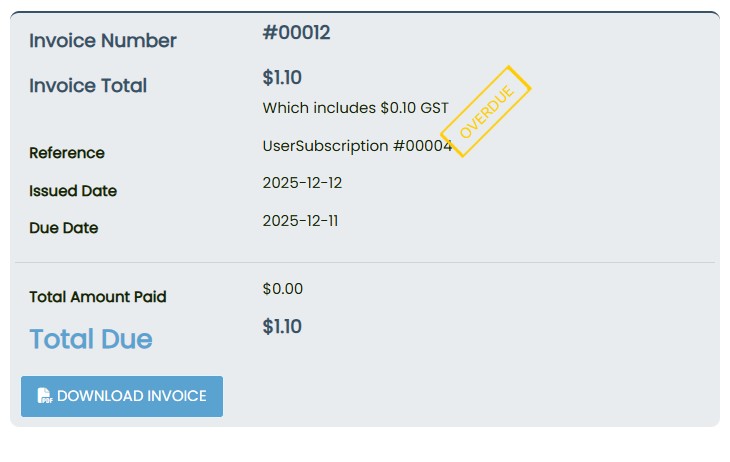Click the blue Total Due heading
The width and height of the screenshot is (730, 462).
pos(91,339)
